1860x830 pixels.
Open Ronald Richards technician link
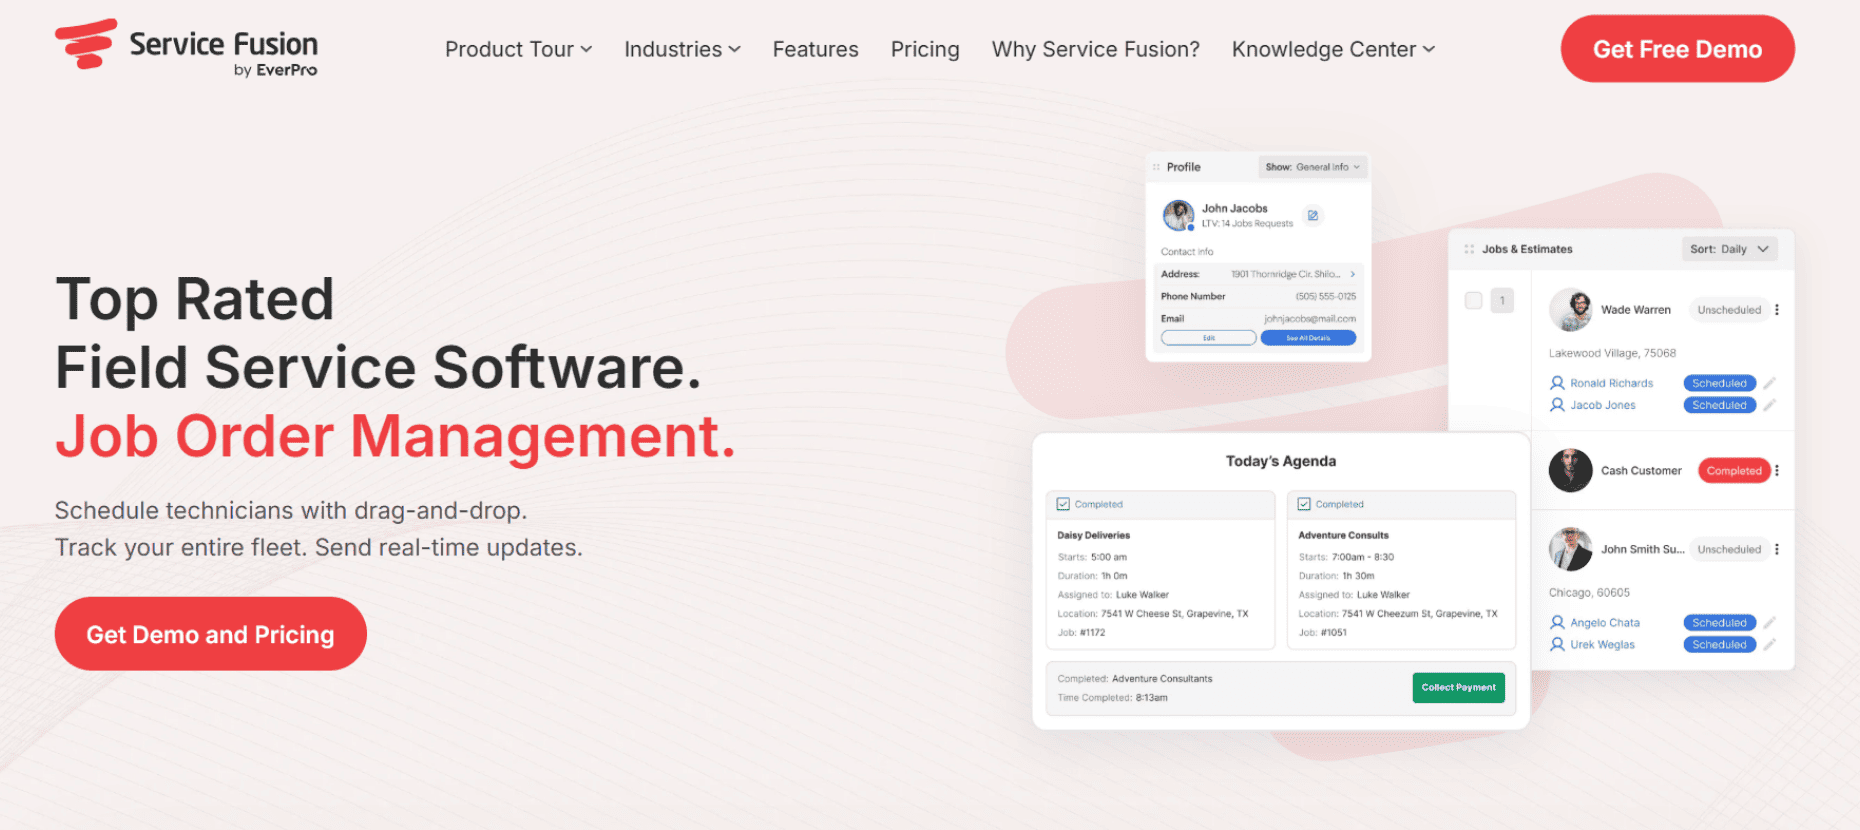pos(1611,383)
